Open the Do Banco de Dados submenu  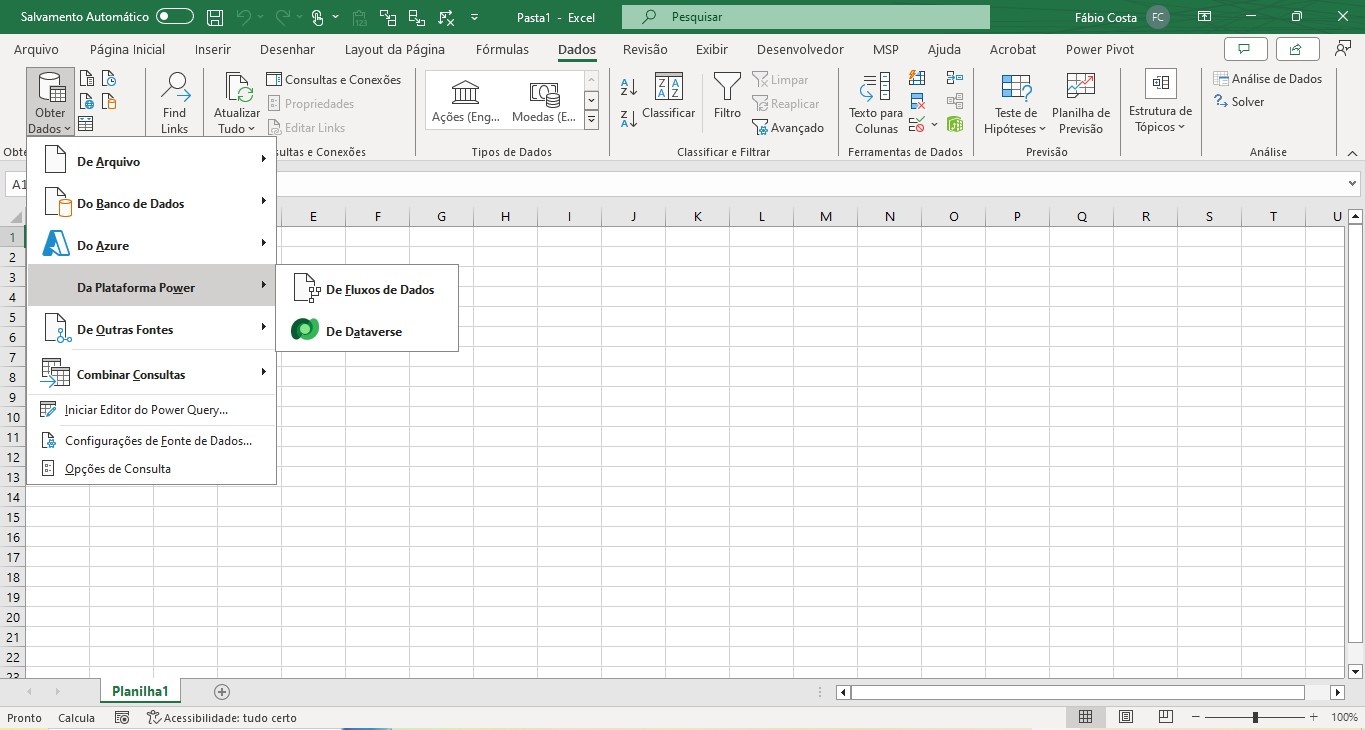tap(151, 203)
